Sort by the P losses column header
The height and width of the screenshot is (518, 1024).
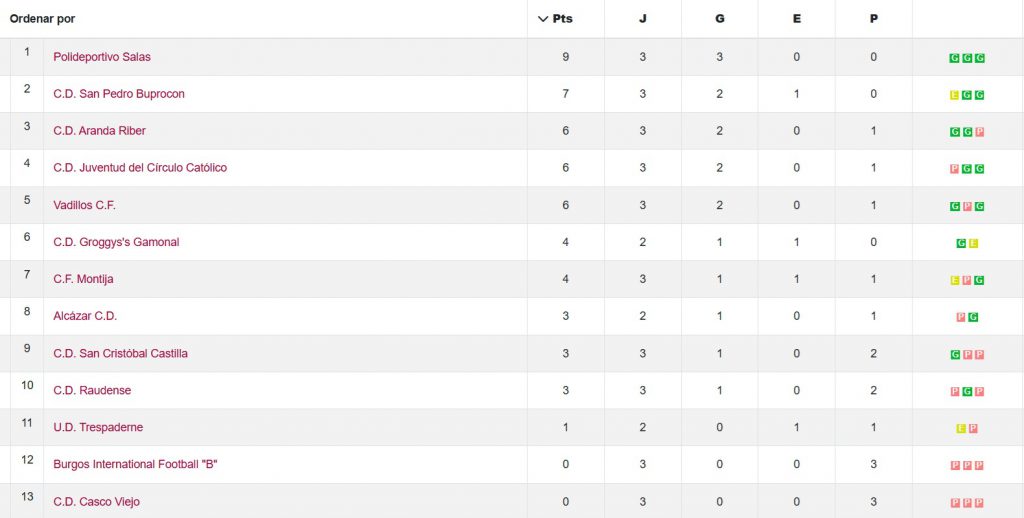tap(873, 19)
